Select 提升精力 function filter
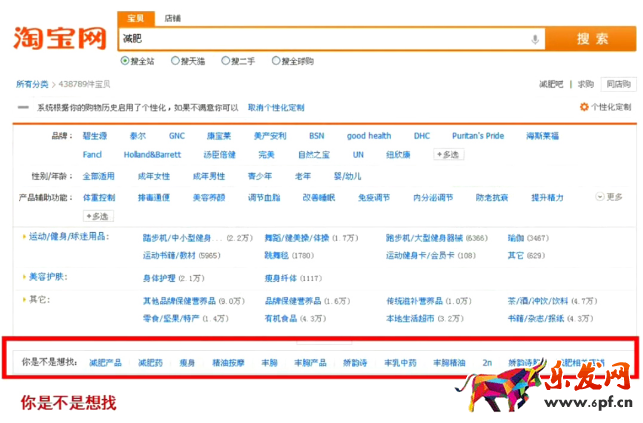Image resolution: width=643 pixels, height=423 pixels. tap(547, 198)
